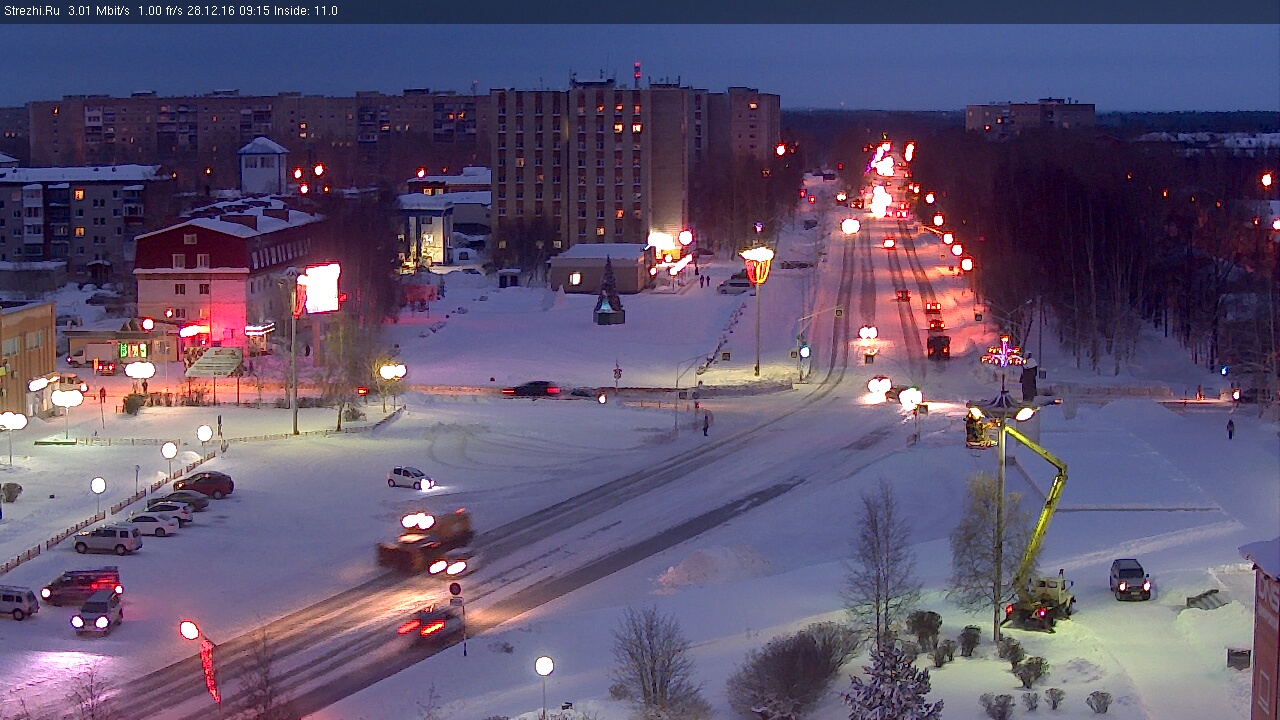Click the "1.00 fr/s" frame rate value
1280x720 pixels.
(x=160, y=11)
